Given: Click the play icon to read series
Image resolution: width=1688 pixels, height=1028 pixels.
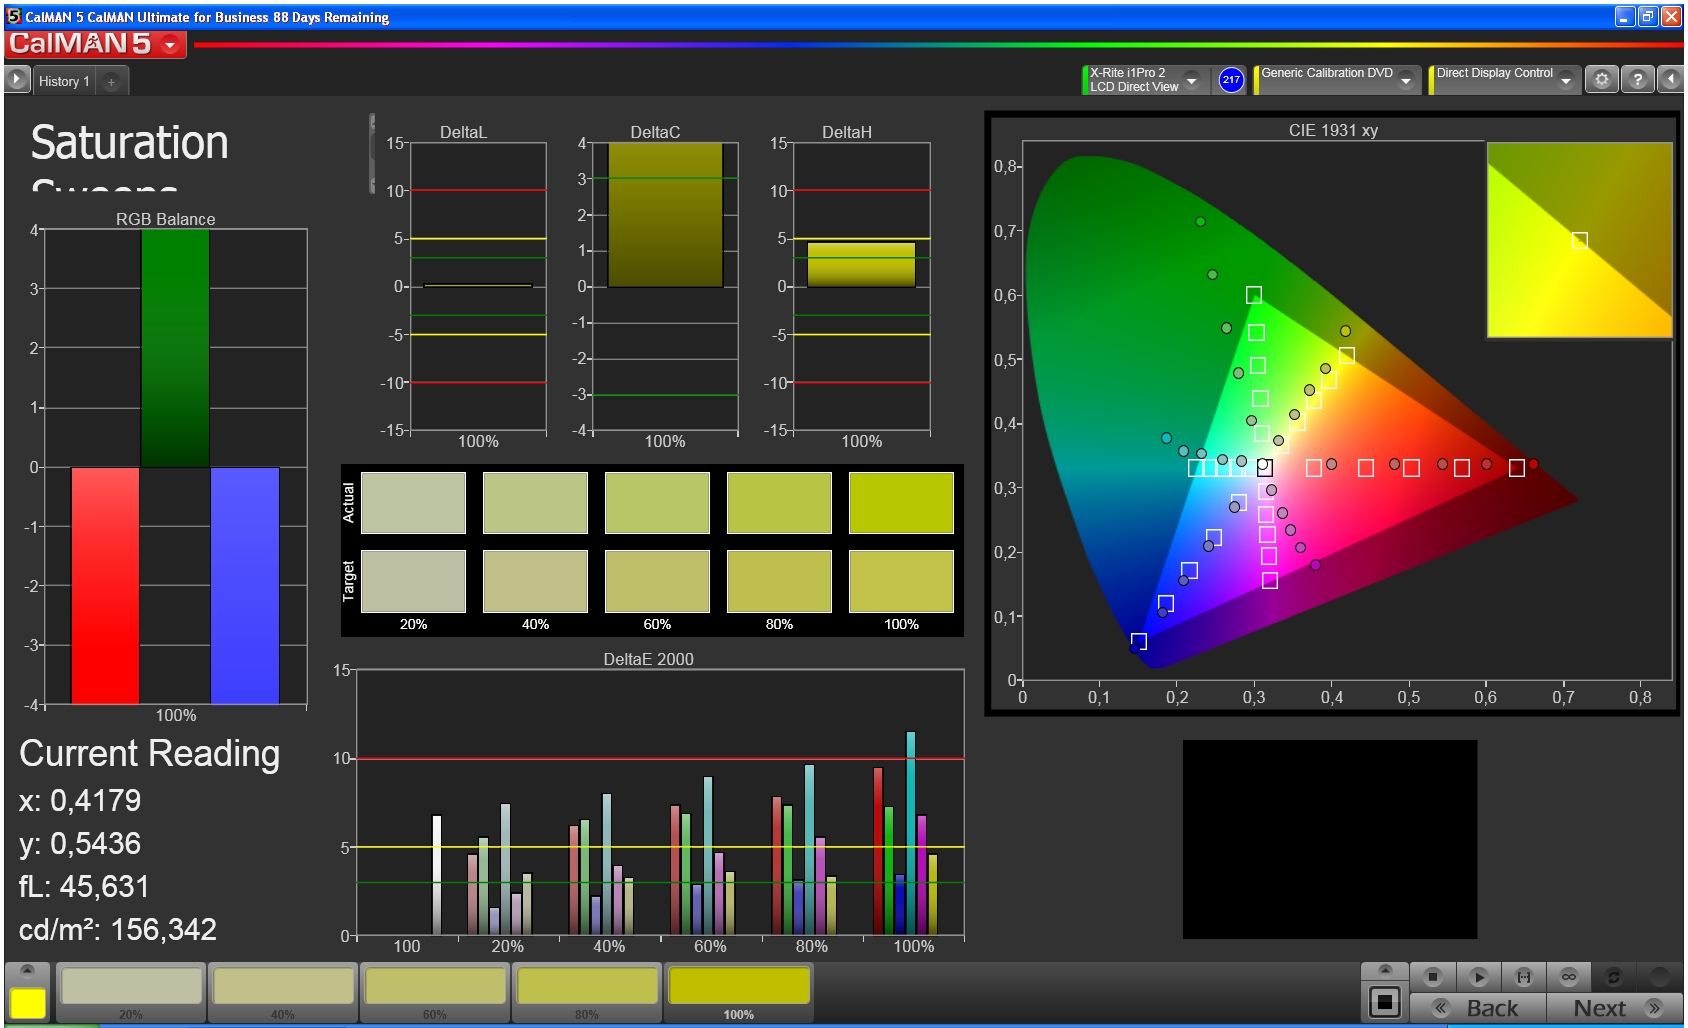Looking at the screenshot, I should pos(1479,976).
